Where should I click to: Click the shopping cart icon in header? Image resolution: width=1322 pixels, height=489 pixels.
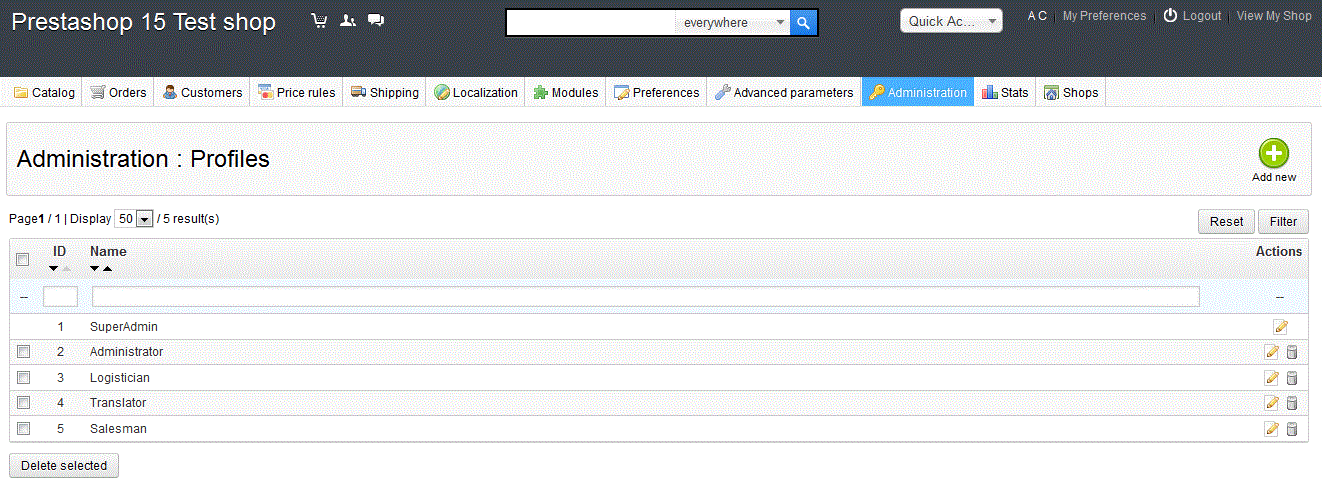click(x=319, y=21)
